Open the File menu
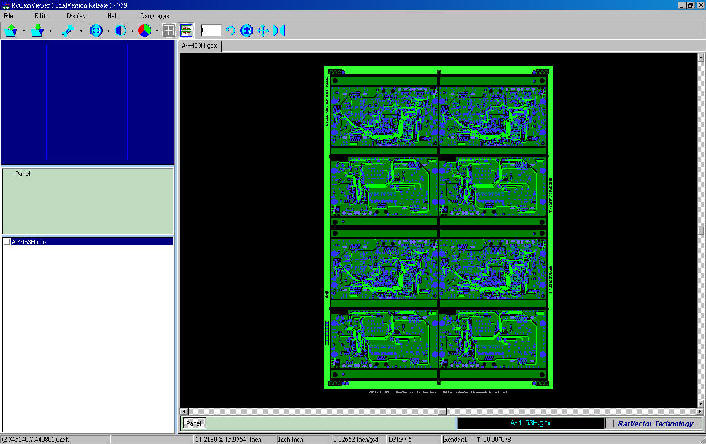The width and height of the screenshot is (706, 444). pos(8,16)
